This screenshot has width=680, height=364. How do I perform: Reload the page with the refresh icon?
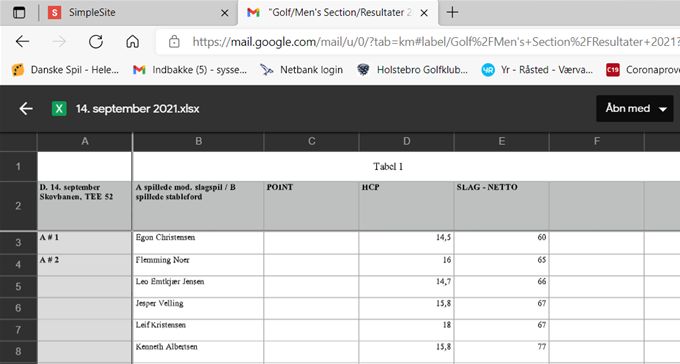[95, 42]
